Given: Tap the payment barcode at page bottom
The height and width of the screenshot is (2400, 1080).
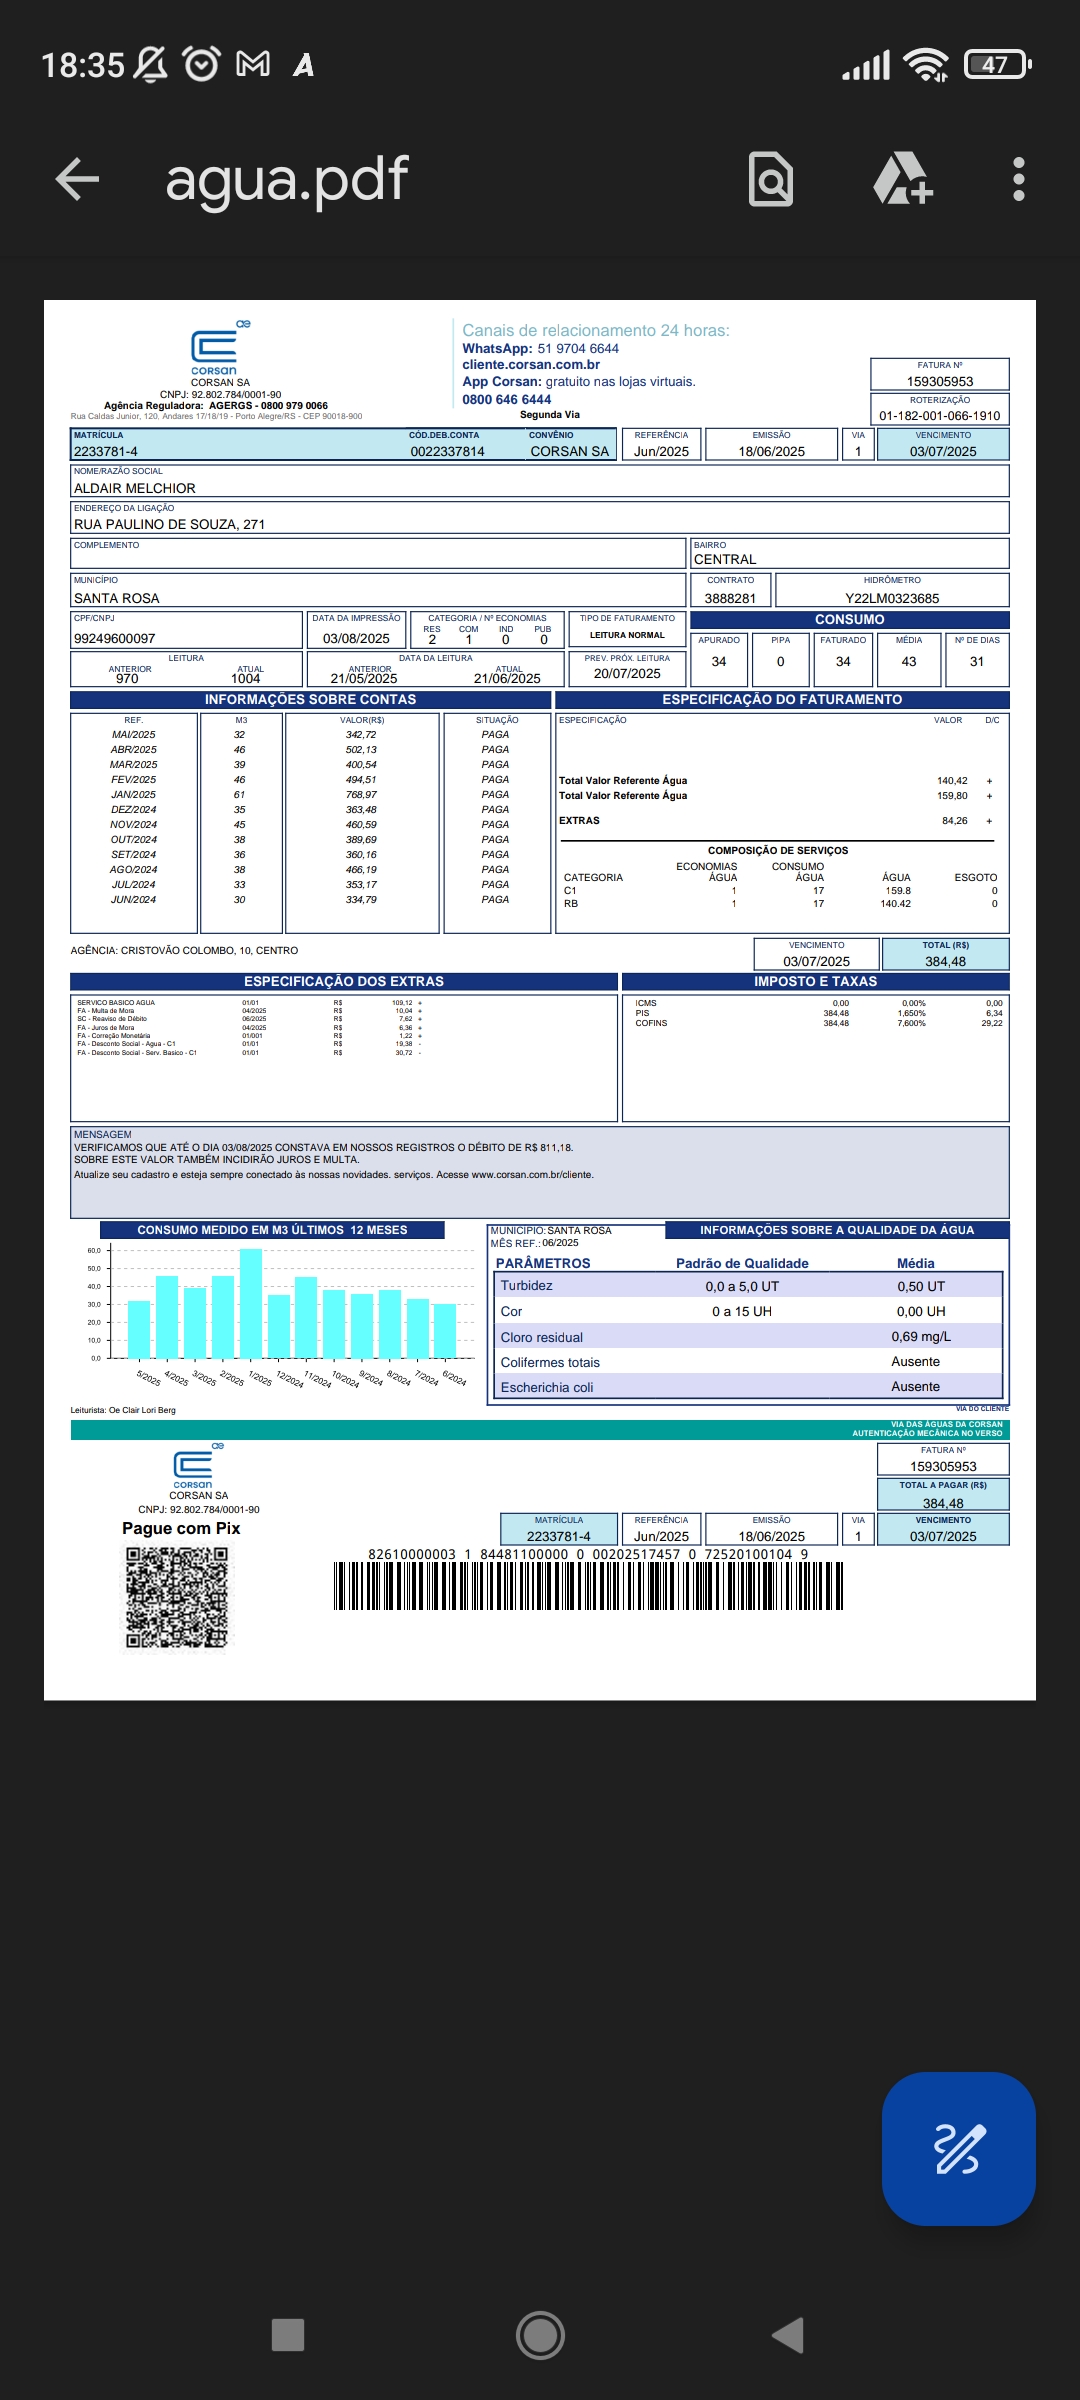Looking at the screenshot, I should [x=588, y=1586].
